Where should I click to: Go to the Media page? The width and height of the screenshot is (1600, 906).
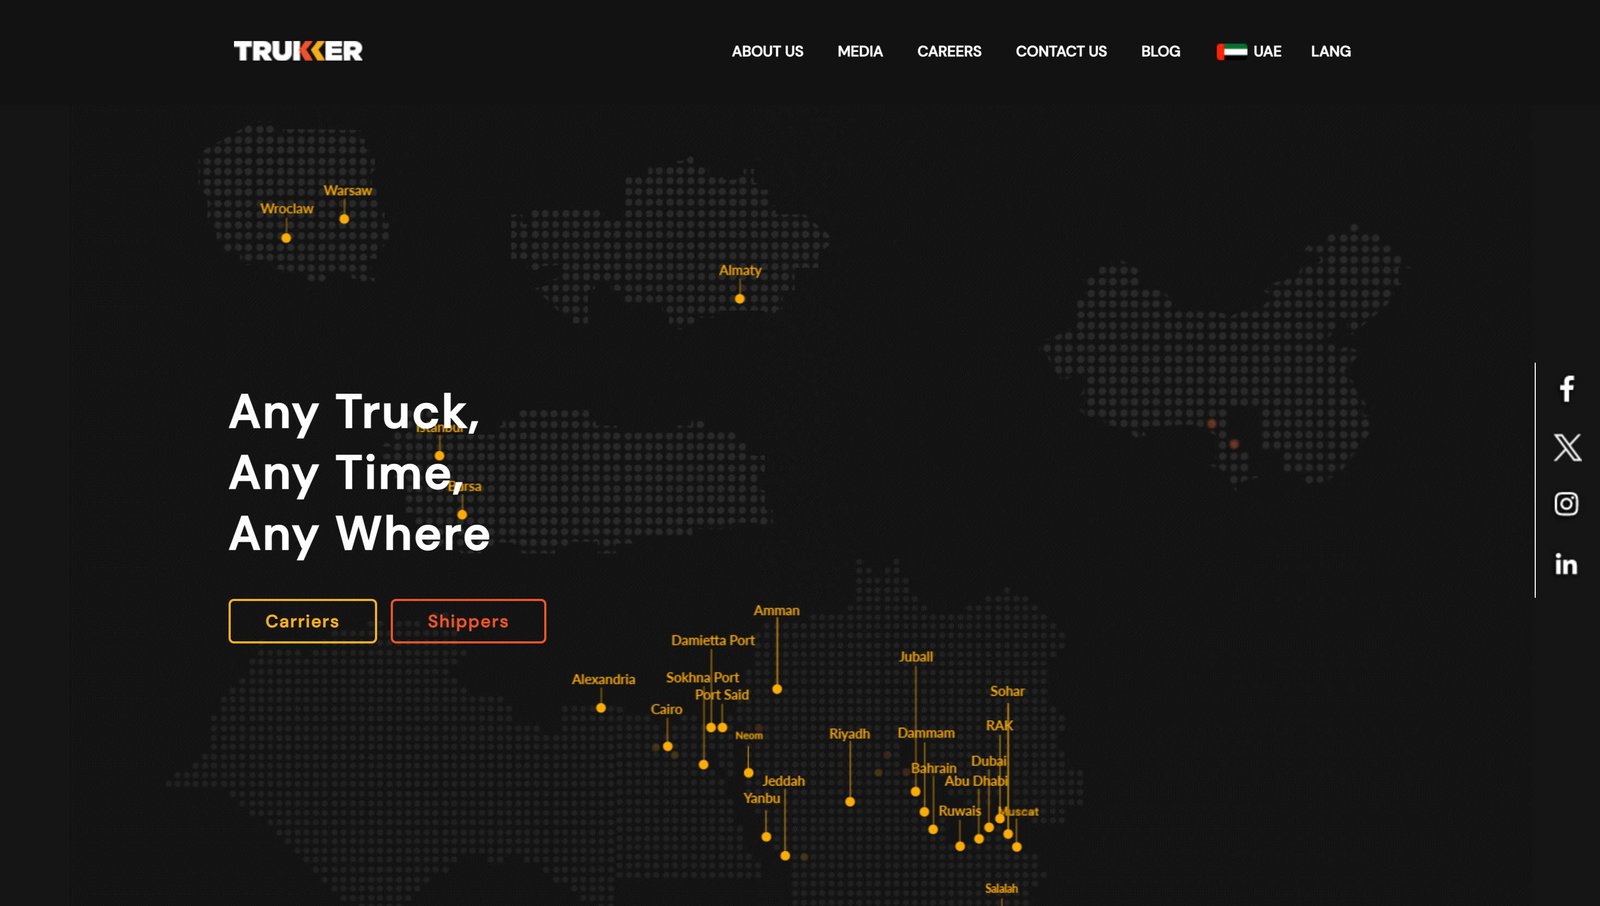[x=860, y=52]
